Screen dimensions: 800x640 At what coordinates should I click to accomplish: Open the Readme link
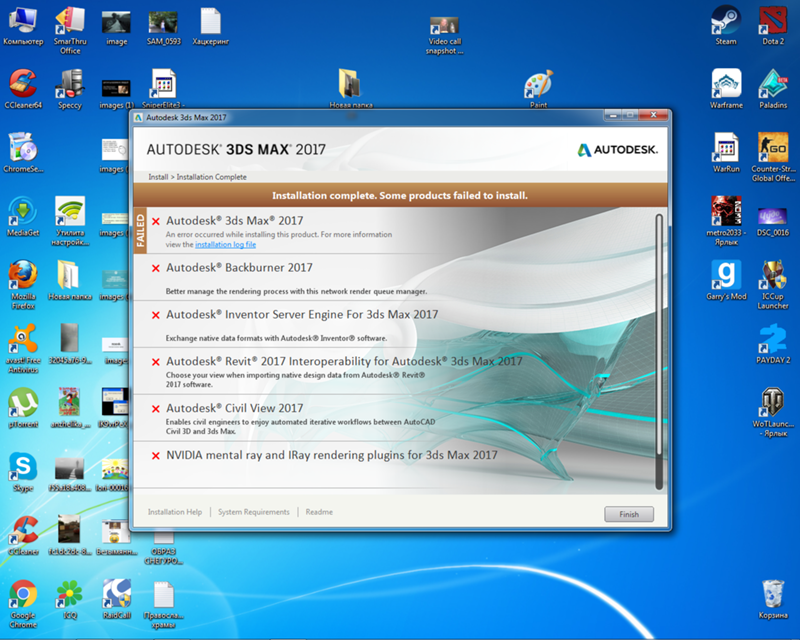coord(319,512)
